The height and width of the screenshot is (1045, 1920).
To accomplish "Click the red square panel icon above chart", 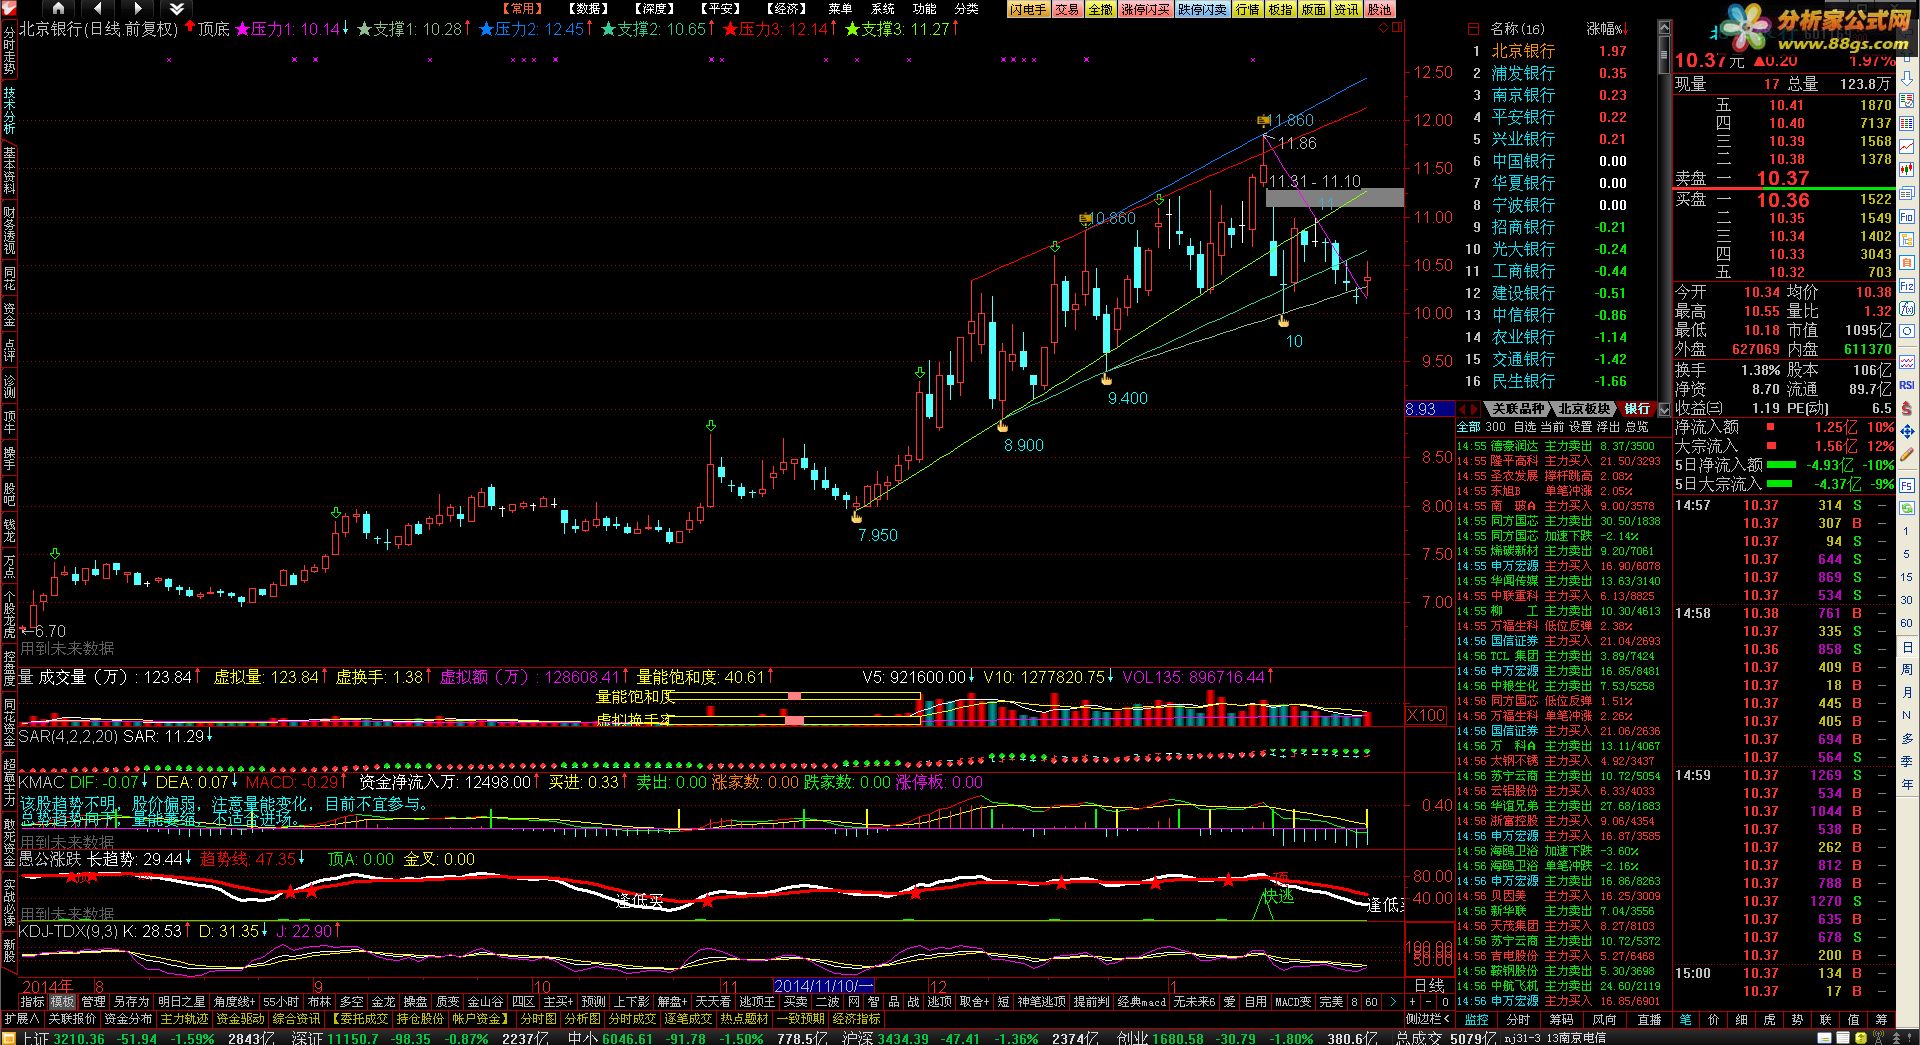I will click(1397, 28).
